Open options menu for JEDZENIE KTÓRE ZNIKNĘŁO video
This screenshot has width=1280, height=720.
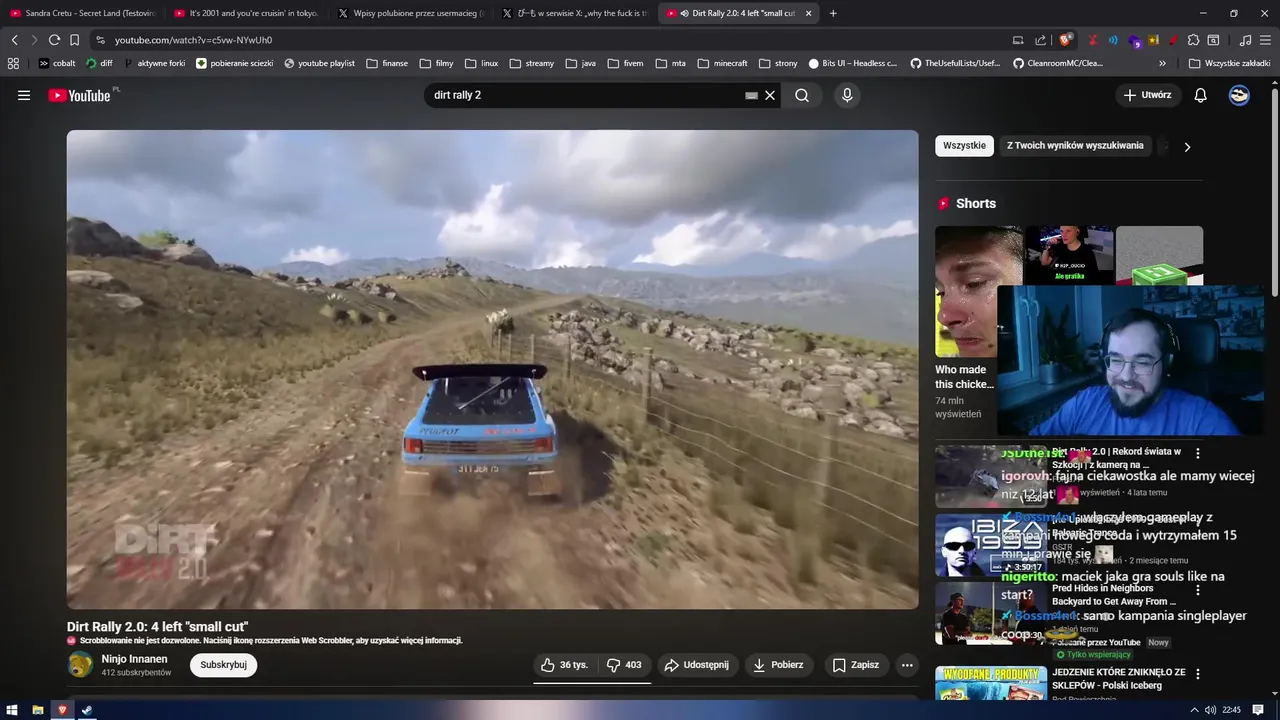1198,674
